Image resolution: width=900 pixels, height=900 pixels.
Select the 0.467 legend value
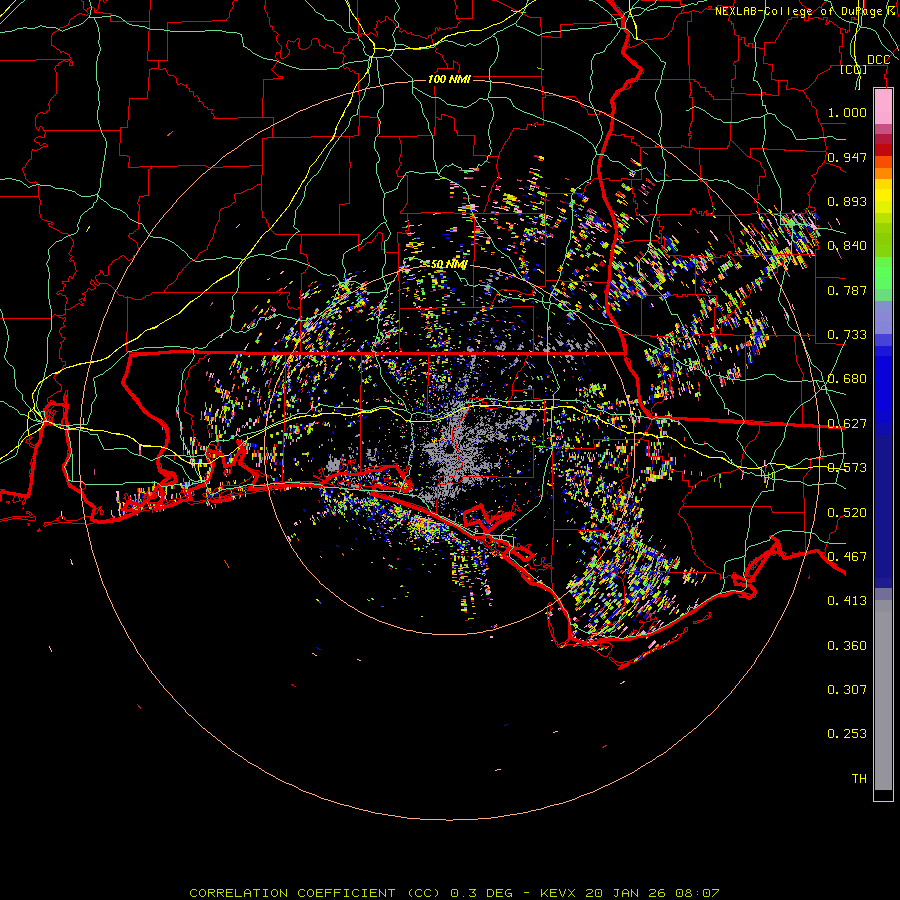click(847, 557)
